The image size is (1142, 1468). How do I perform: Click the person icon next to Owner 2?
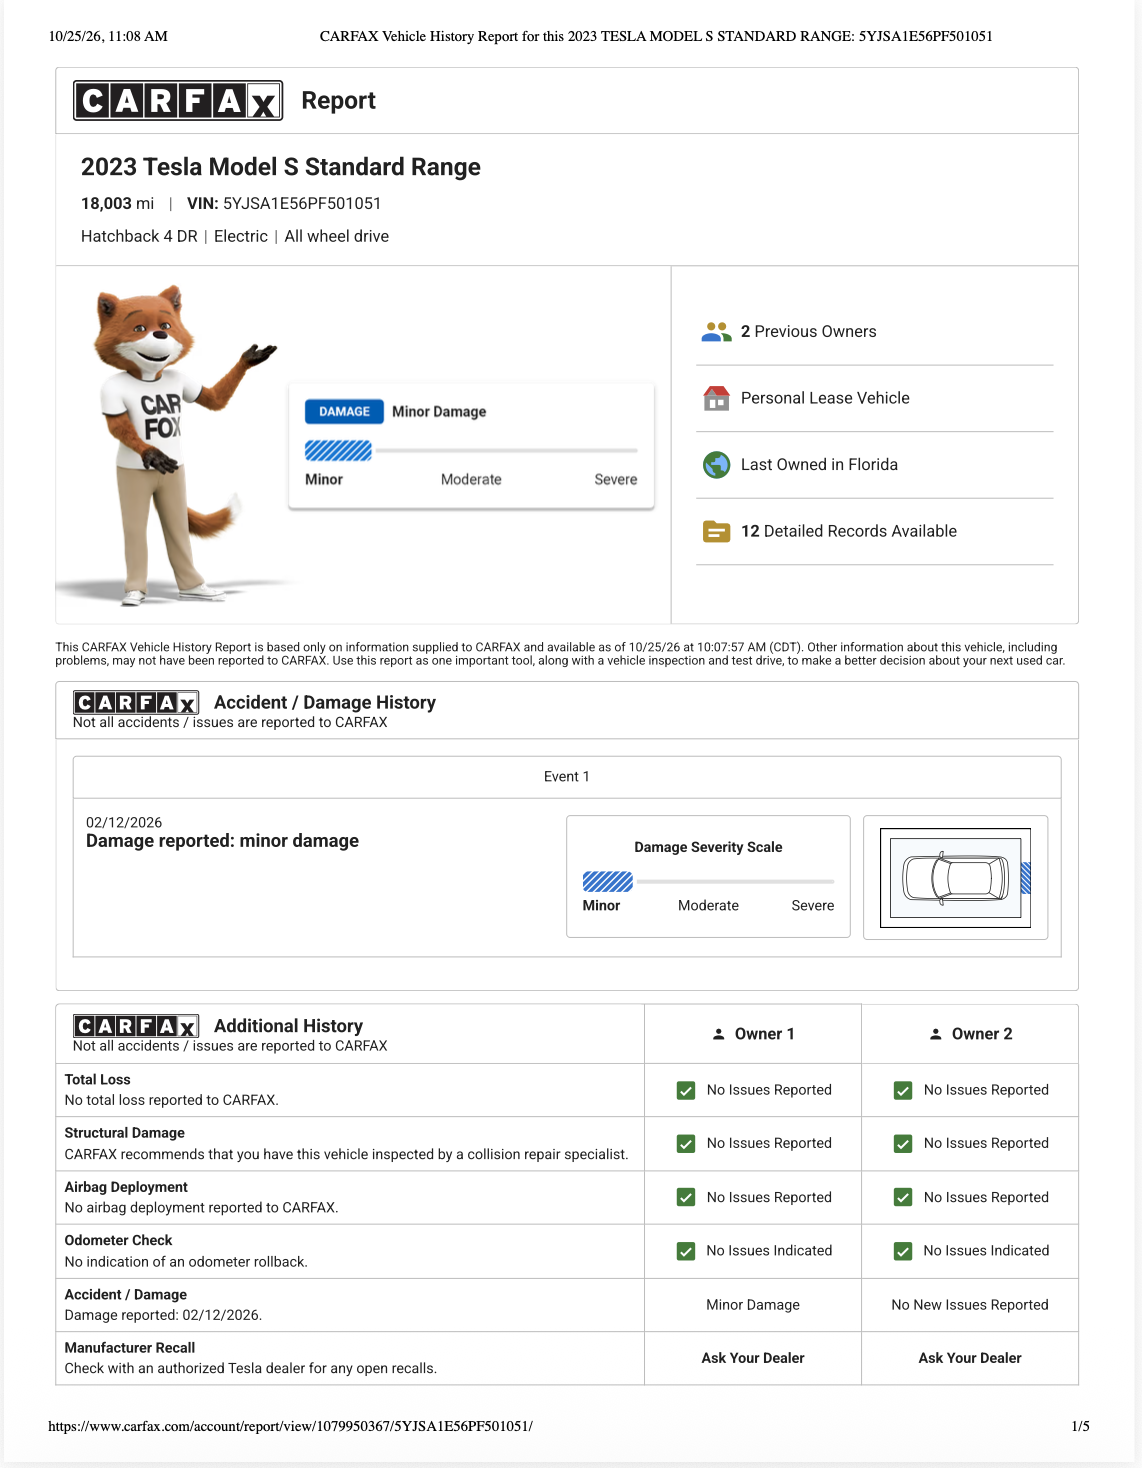pyautogui.click(x=935, y=1034)
